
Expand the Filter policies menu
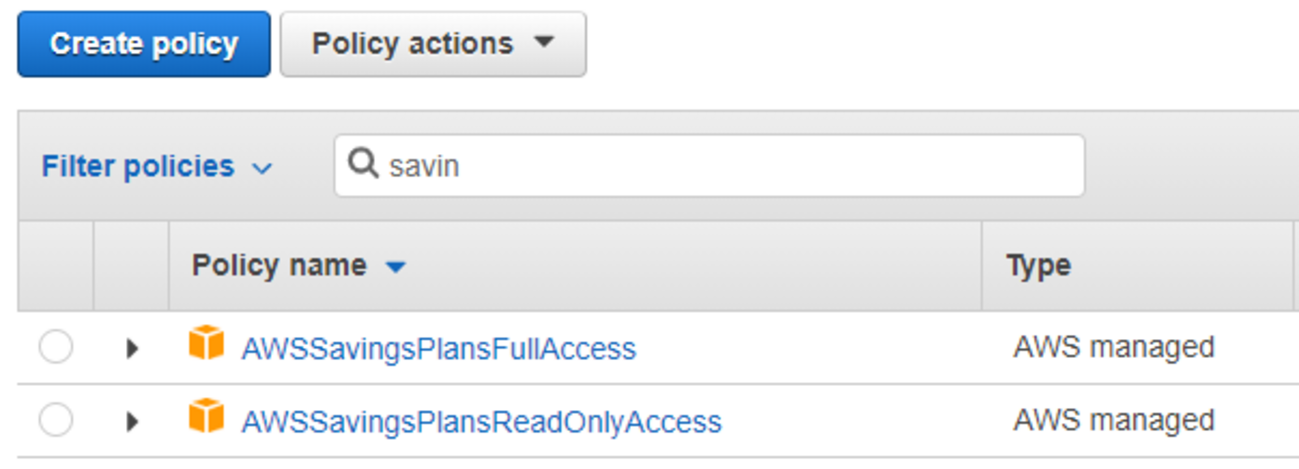pyautogui.click(x=156, y=166)
